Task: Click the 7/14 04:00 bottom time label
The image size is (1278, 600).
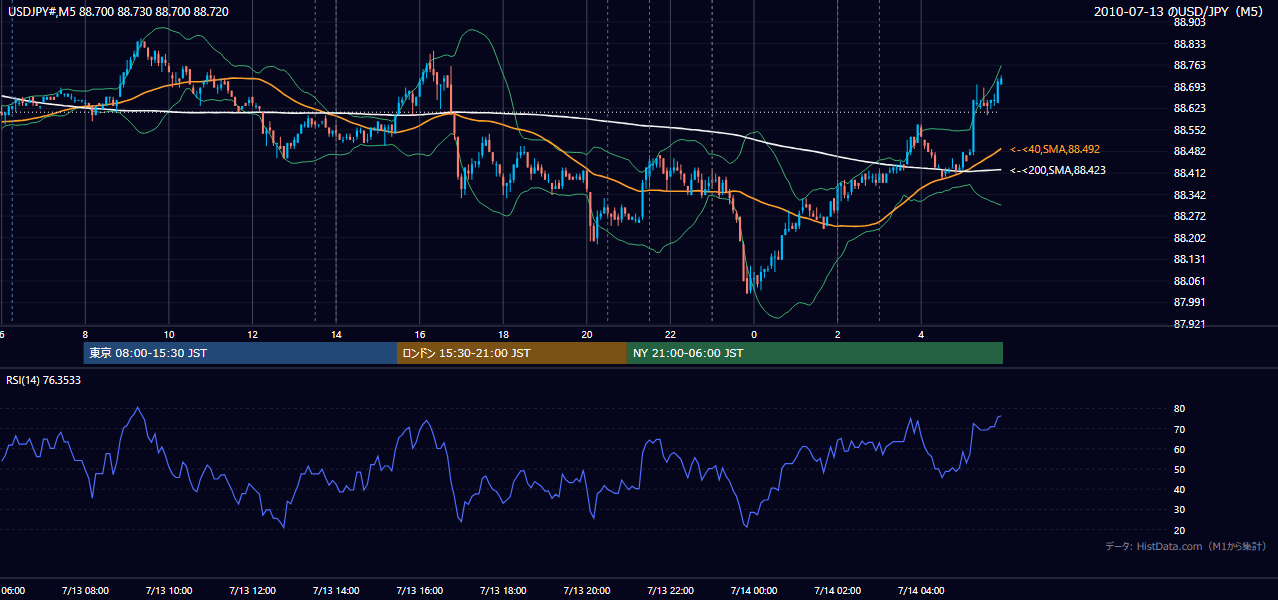Action: pyautogui.click(x=920, y=591)
